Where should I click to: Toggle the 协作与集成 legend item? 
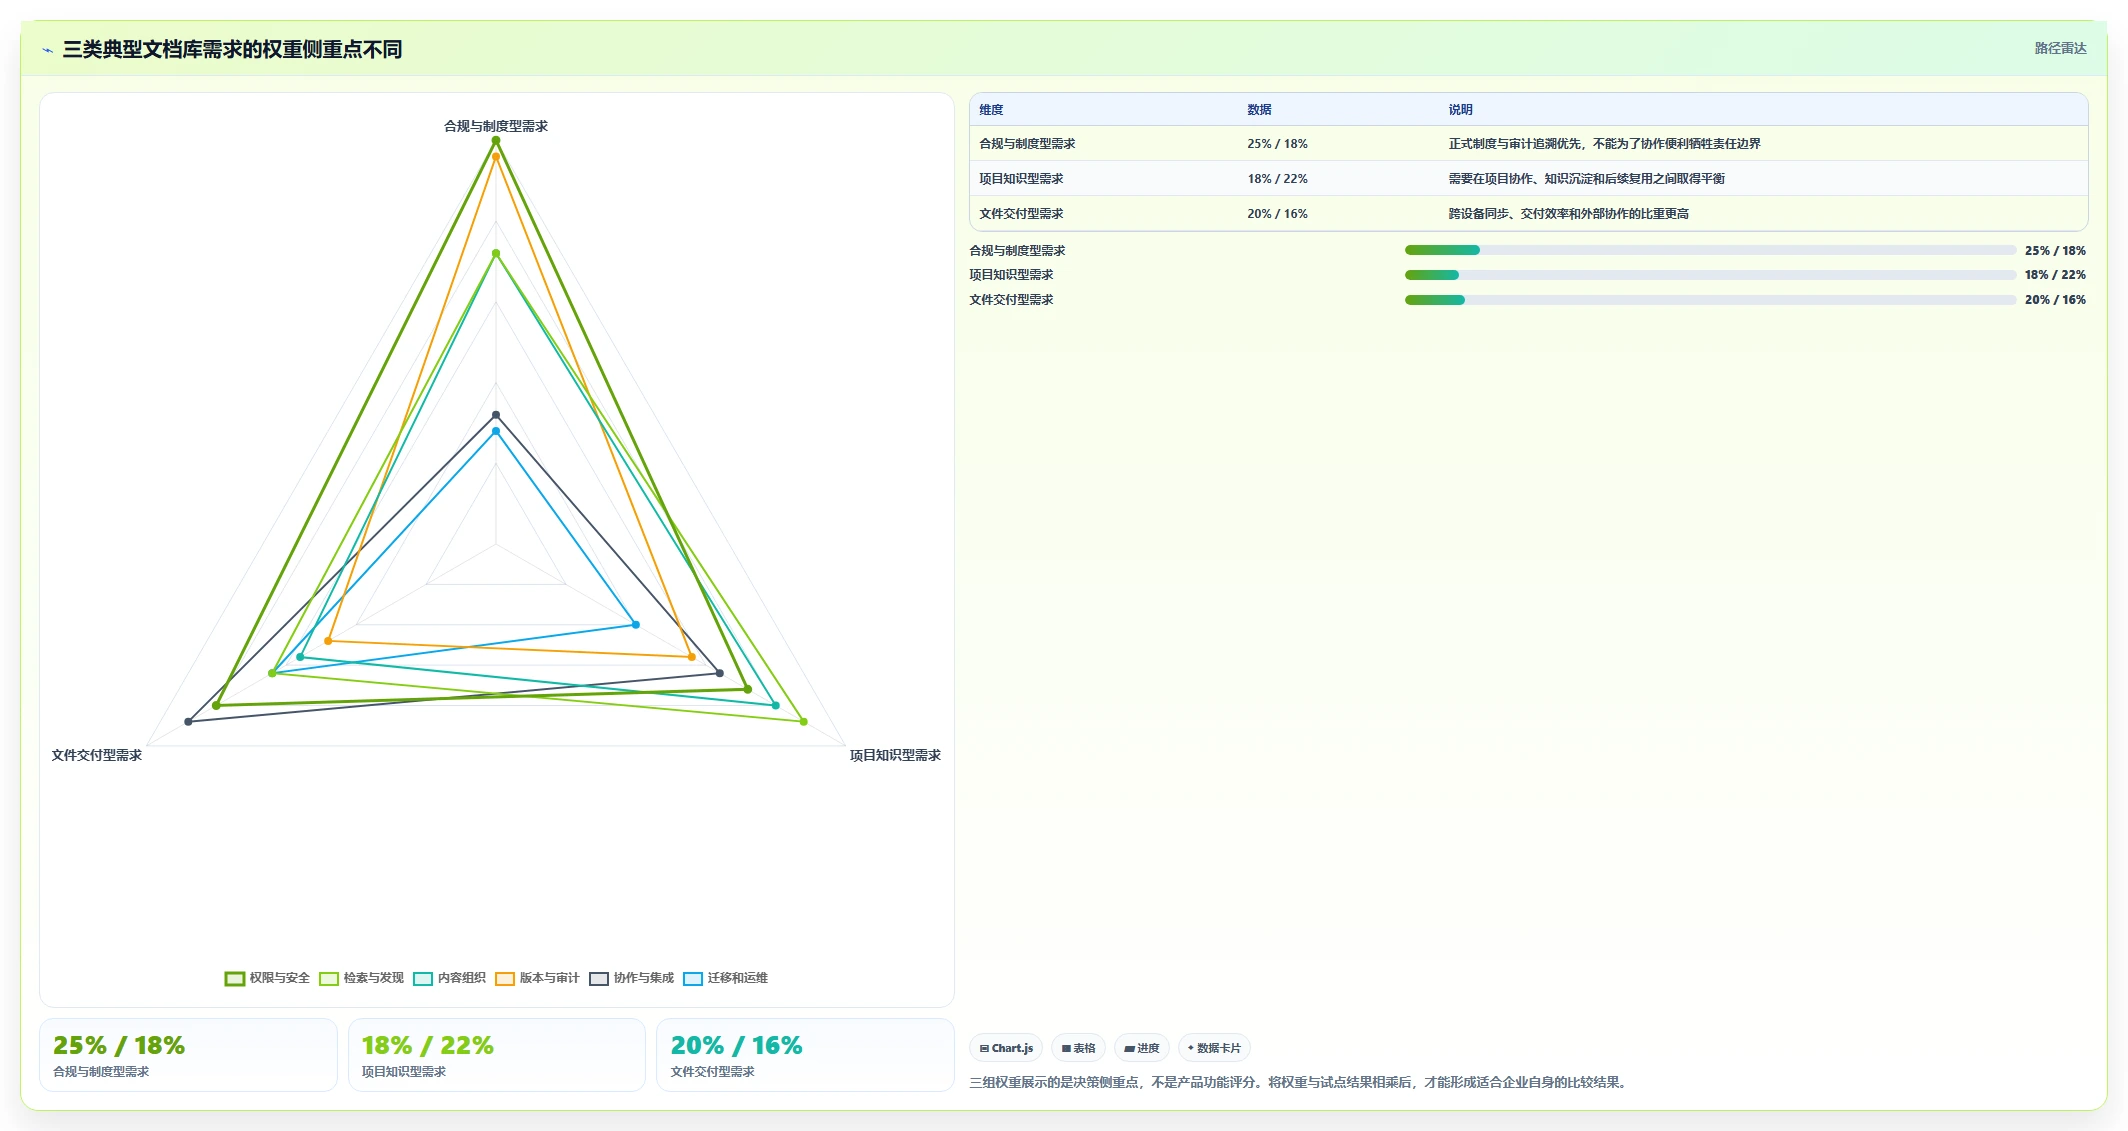631,978
